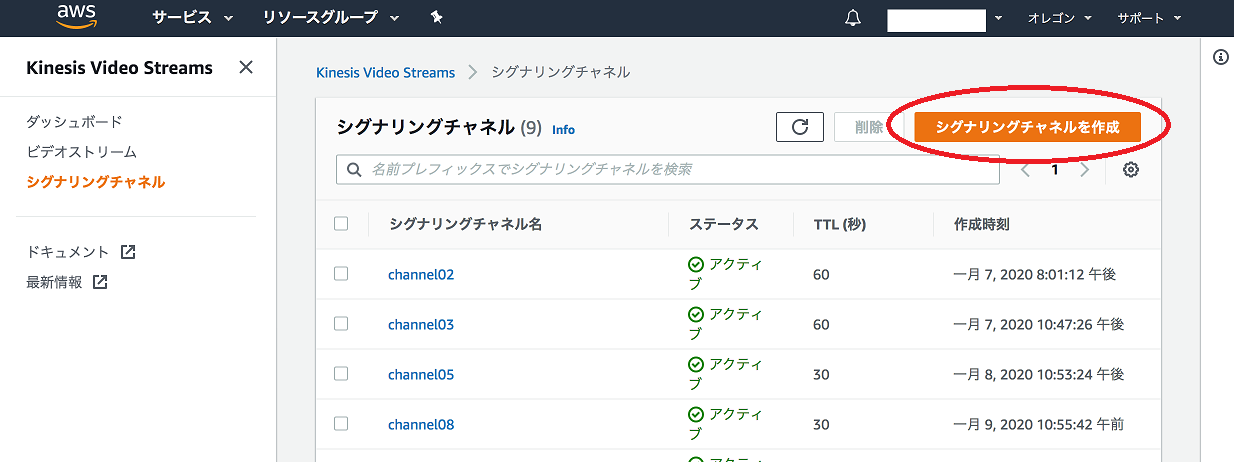Click TTL value 30 in channel08 row
This screenshot has height=462, width=1234.
(x=821, y=424)
